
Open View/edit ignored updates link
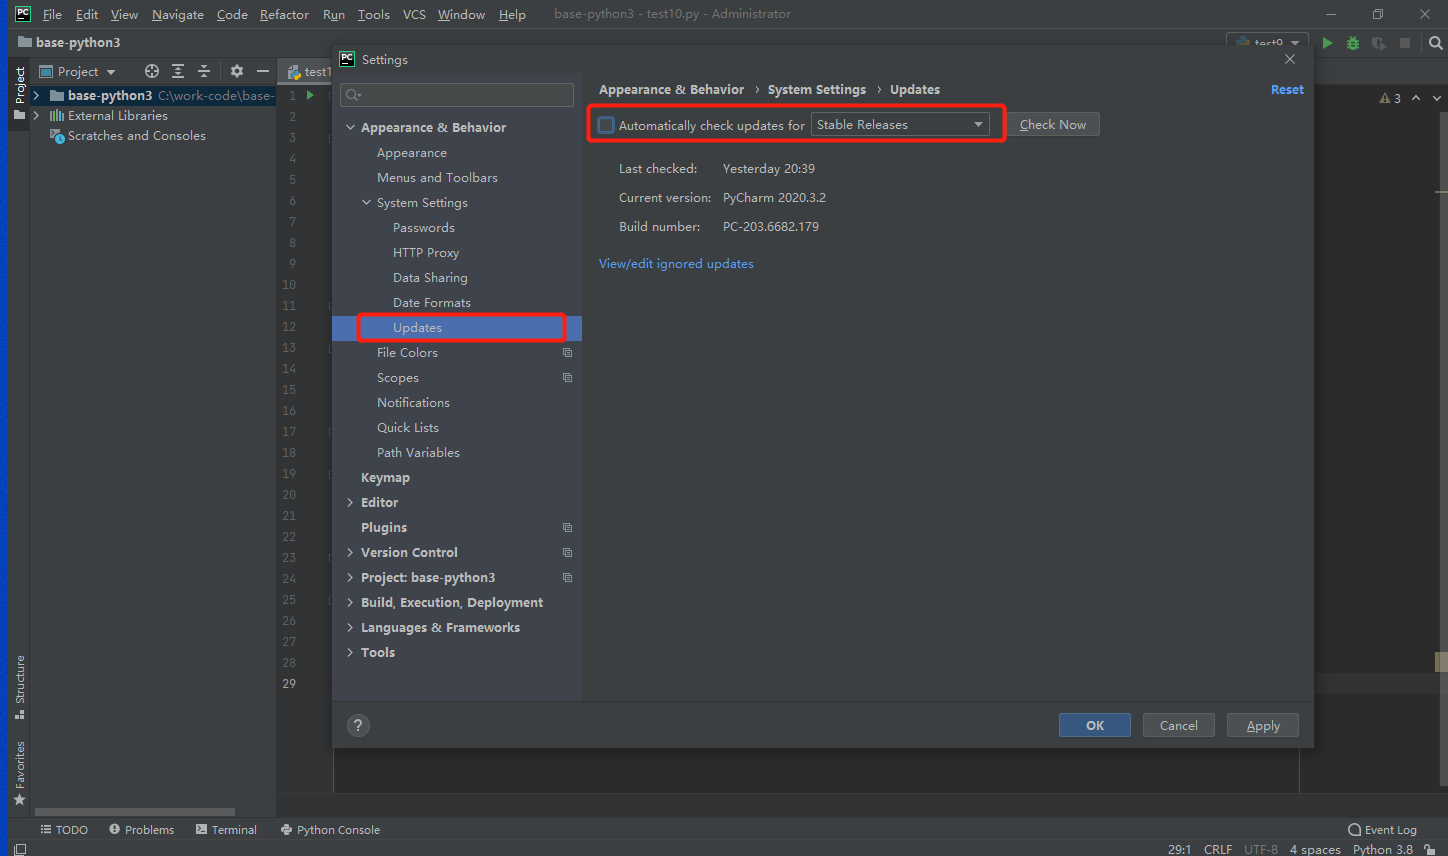point(676,264)
